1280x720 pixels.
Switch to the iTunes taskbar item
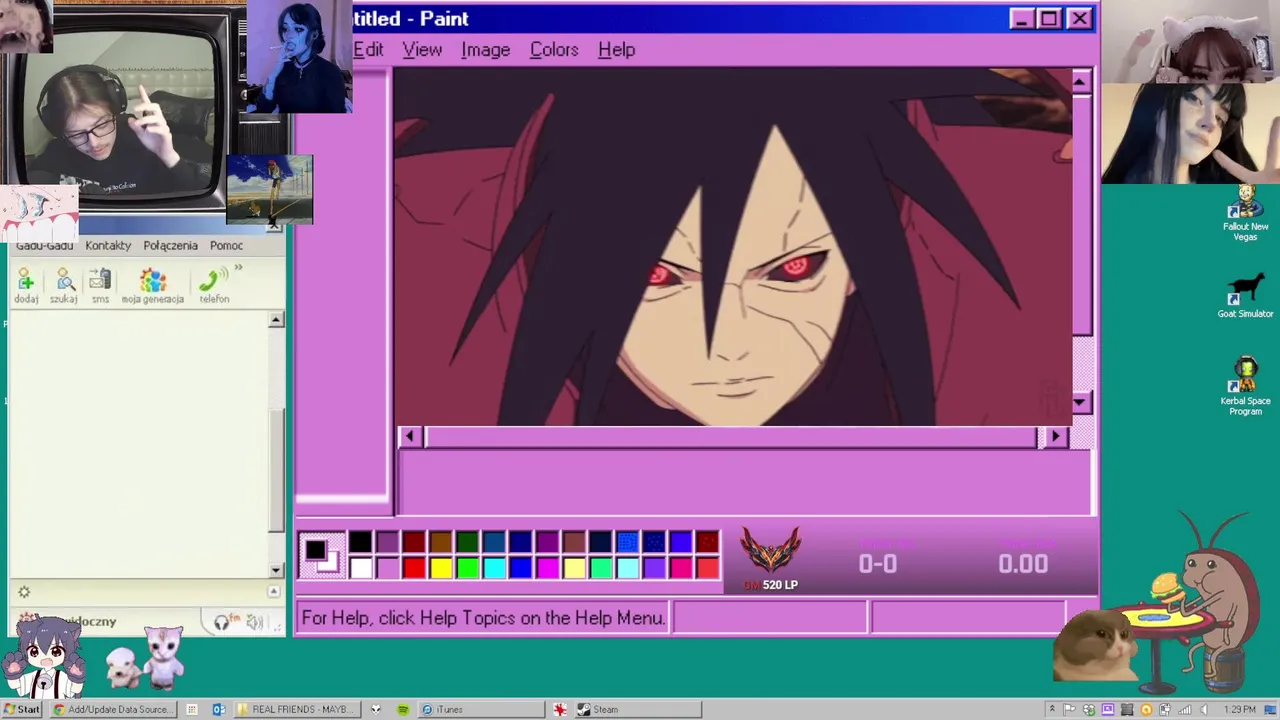click(x=480, y=709)
